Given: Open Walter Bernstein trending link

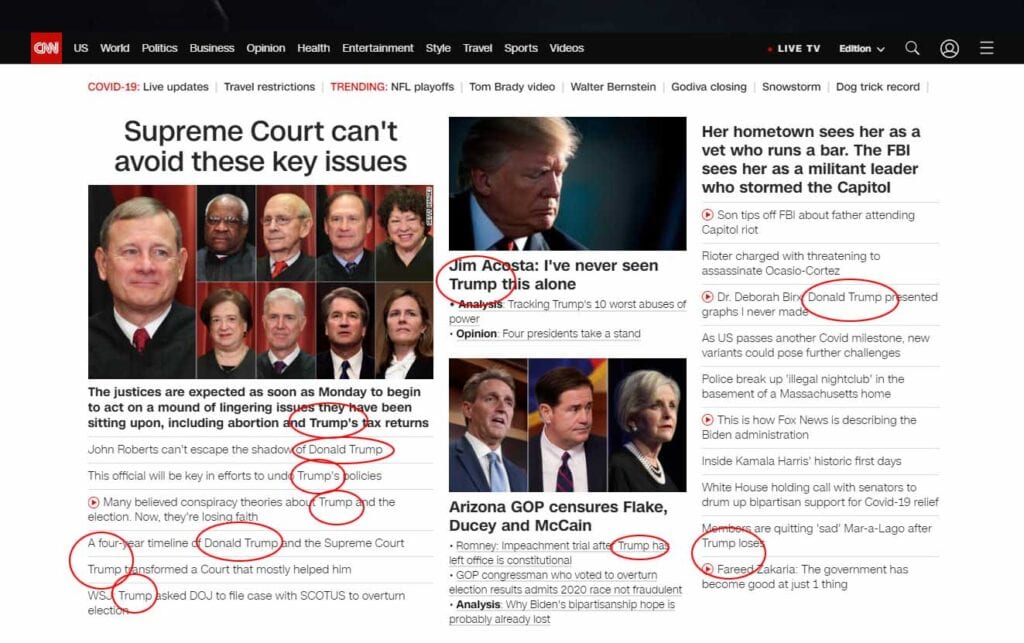Looking at the screenshot, I should tap(613, 87).
